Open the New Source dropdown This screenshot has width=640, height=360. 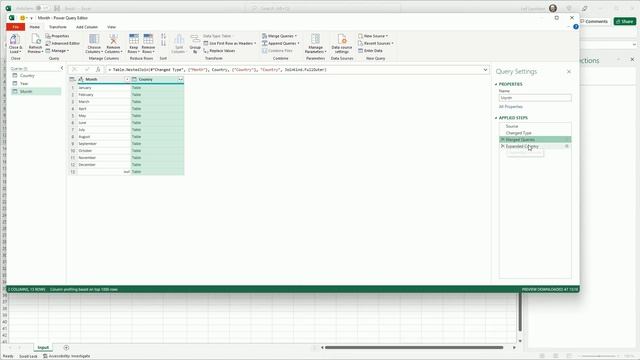click(373, 36)
